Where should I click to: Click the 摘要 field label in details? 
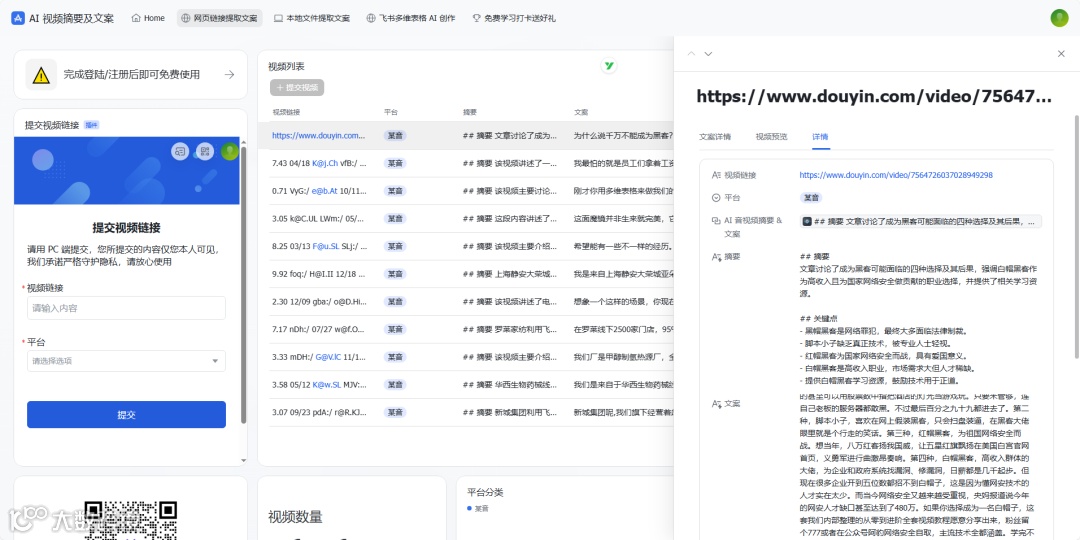(731, 256)
